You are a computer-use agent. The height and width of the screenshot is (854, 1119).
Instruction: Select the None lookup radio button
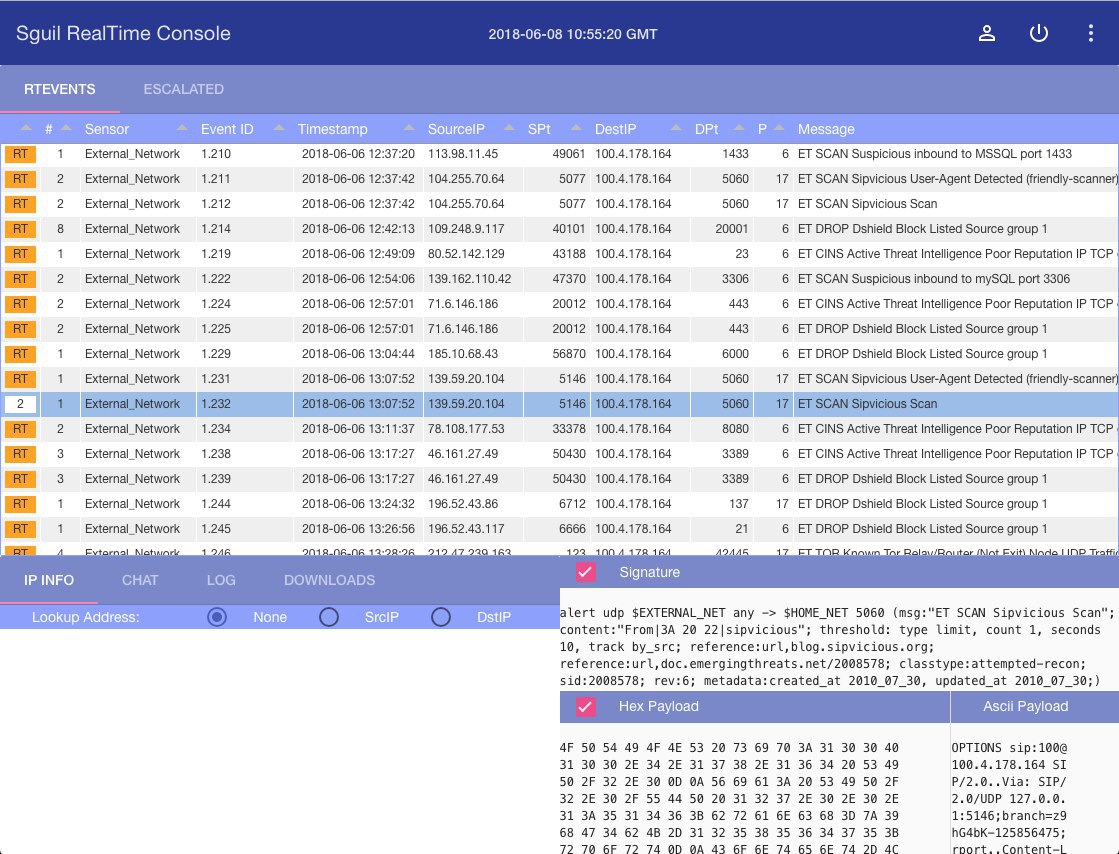click(x=217, y=617)
